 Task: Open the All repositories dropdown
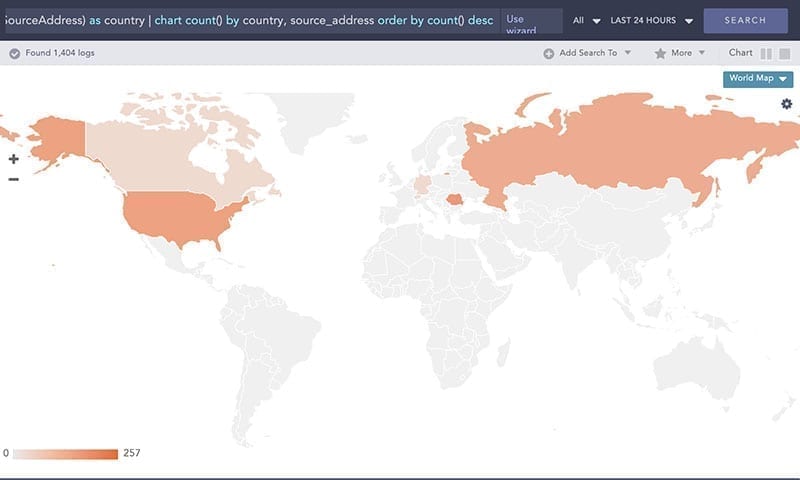586,21
